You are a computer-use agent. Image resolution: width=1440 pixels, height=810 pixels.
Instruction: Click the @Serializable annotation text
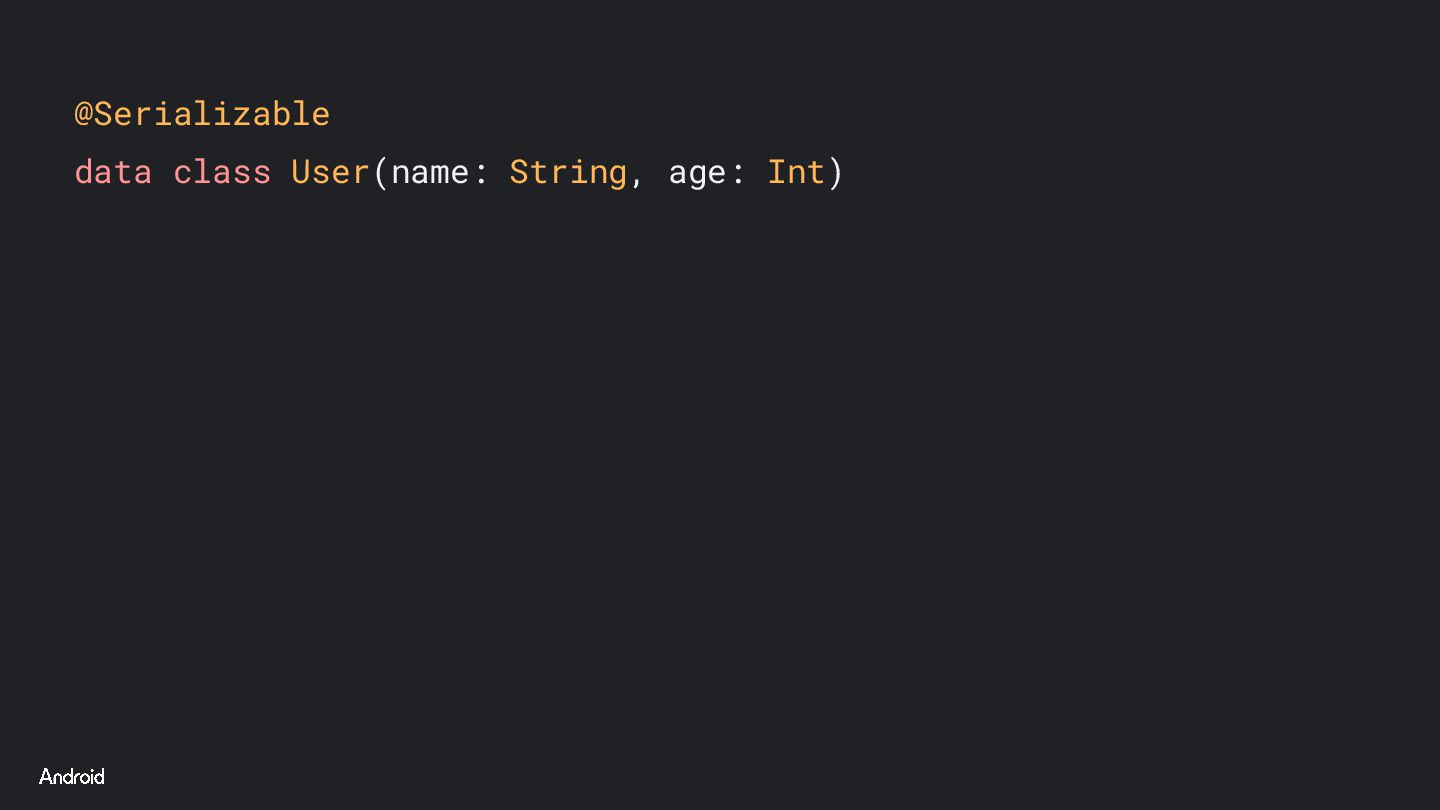pyautogui.click(x=202, y=114)
